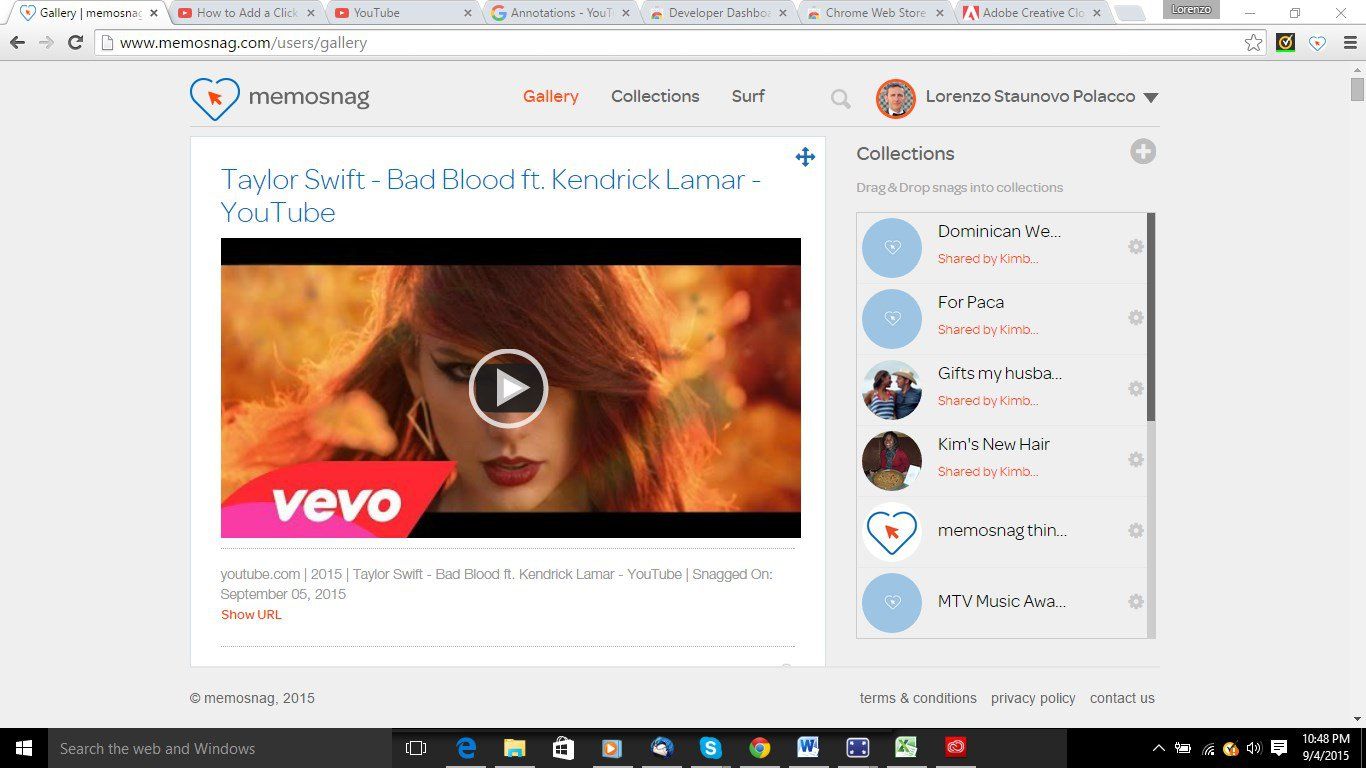This screenshot has height=768, width=1366.
Task: Open Microsoft Edge from the taskbar
Action: click(x=466, y=748)
